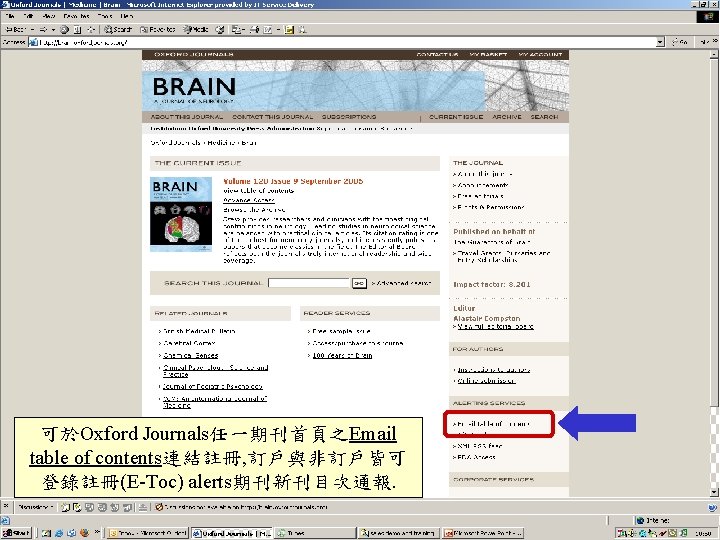Open the About This Journal nav item

pos(187,117)
